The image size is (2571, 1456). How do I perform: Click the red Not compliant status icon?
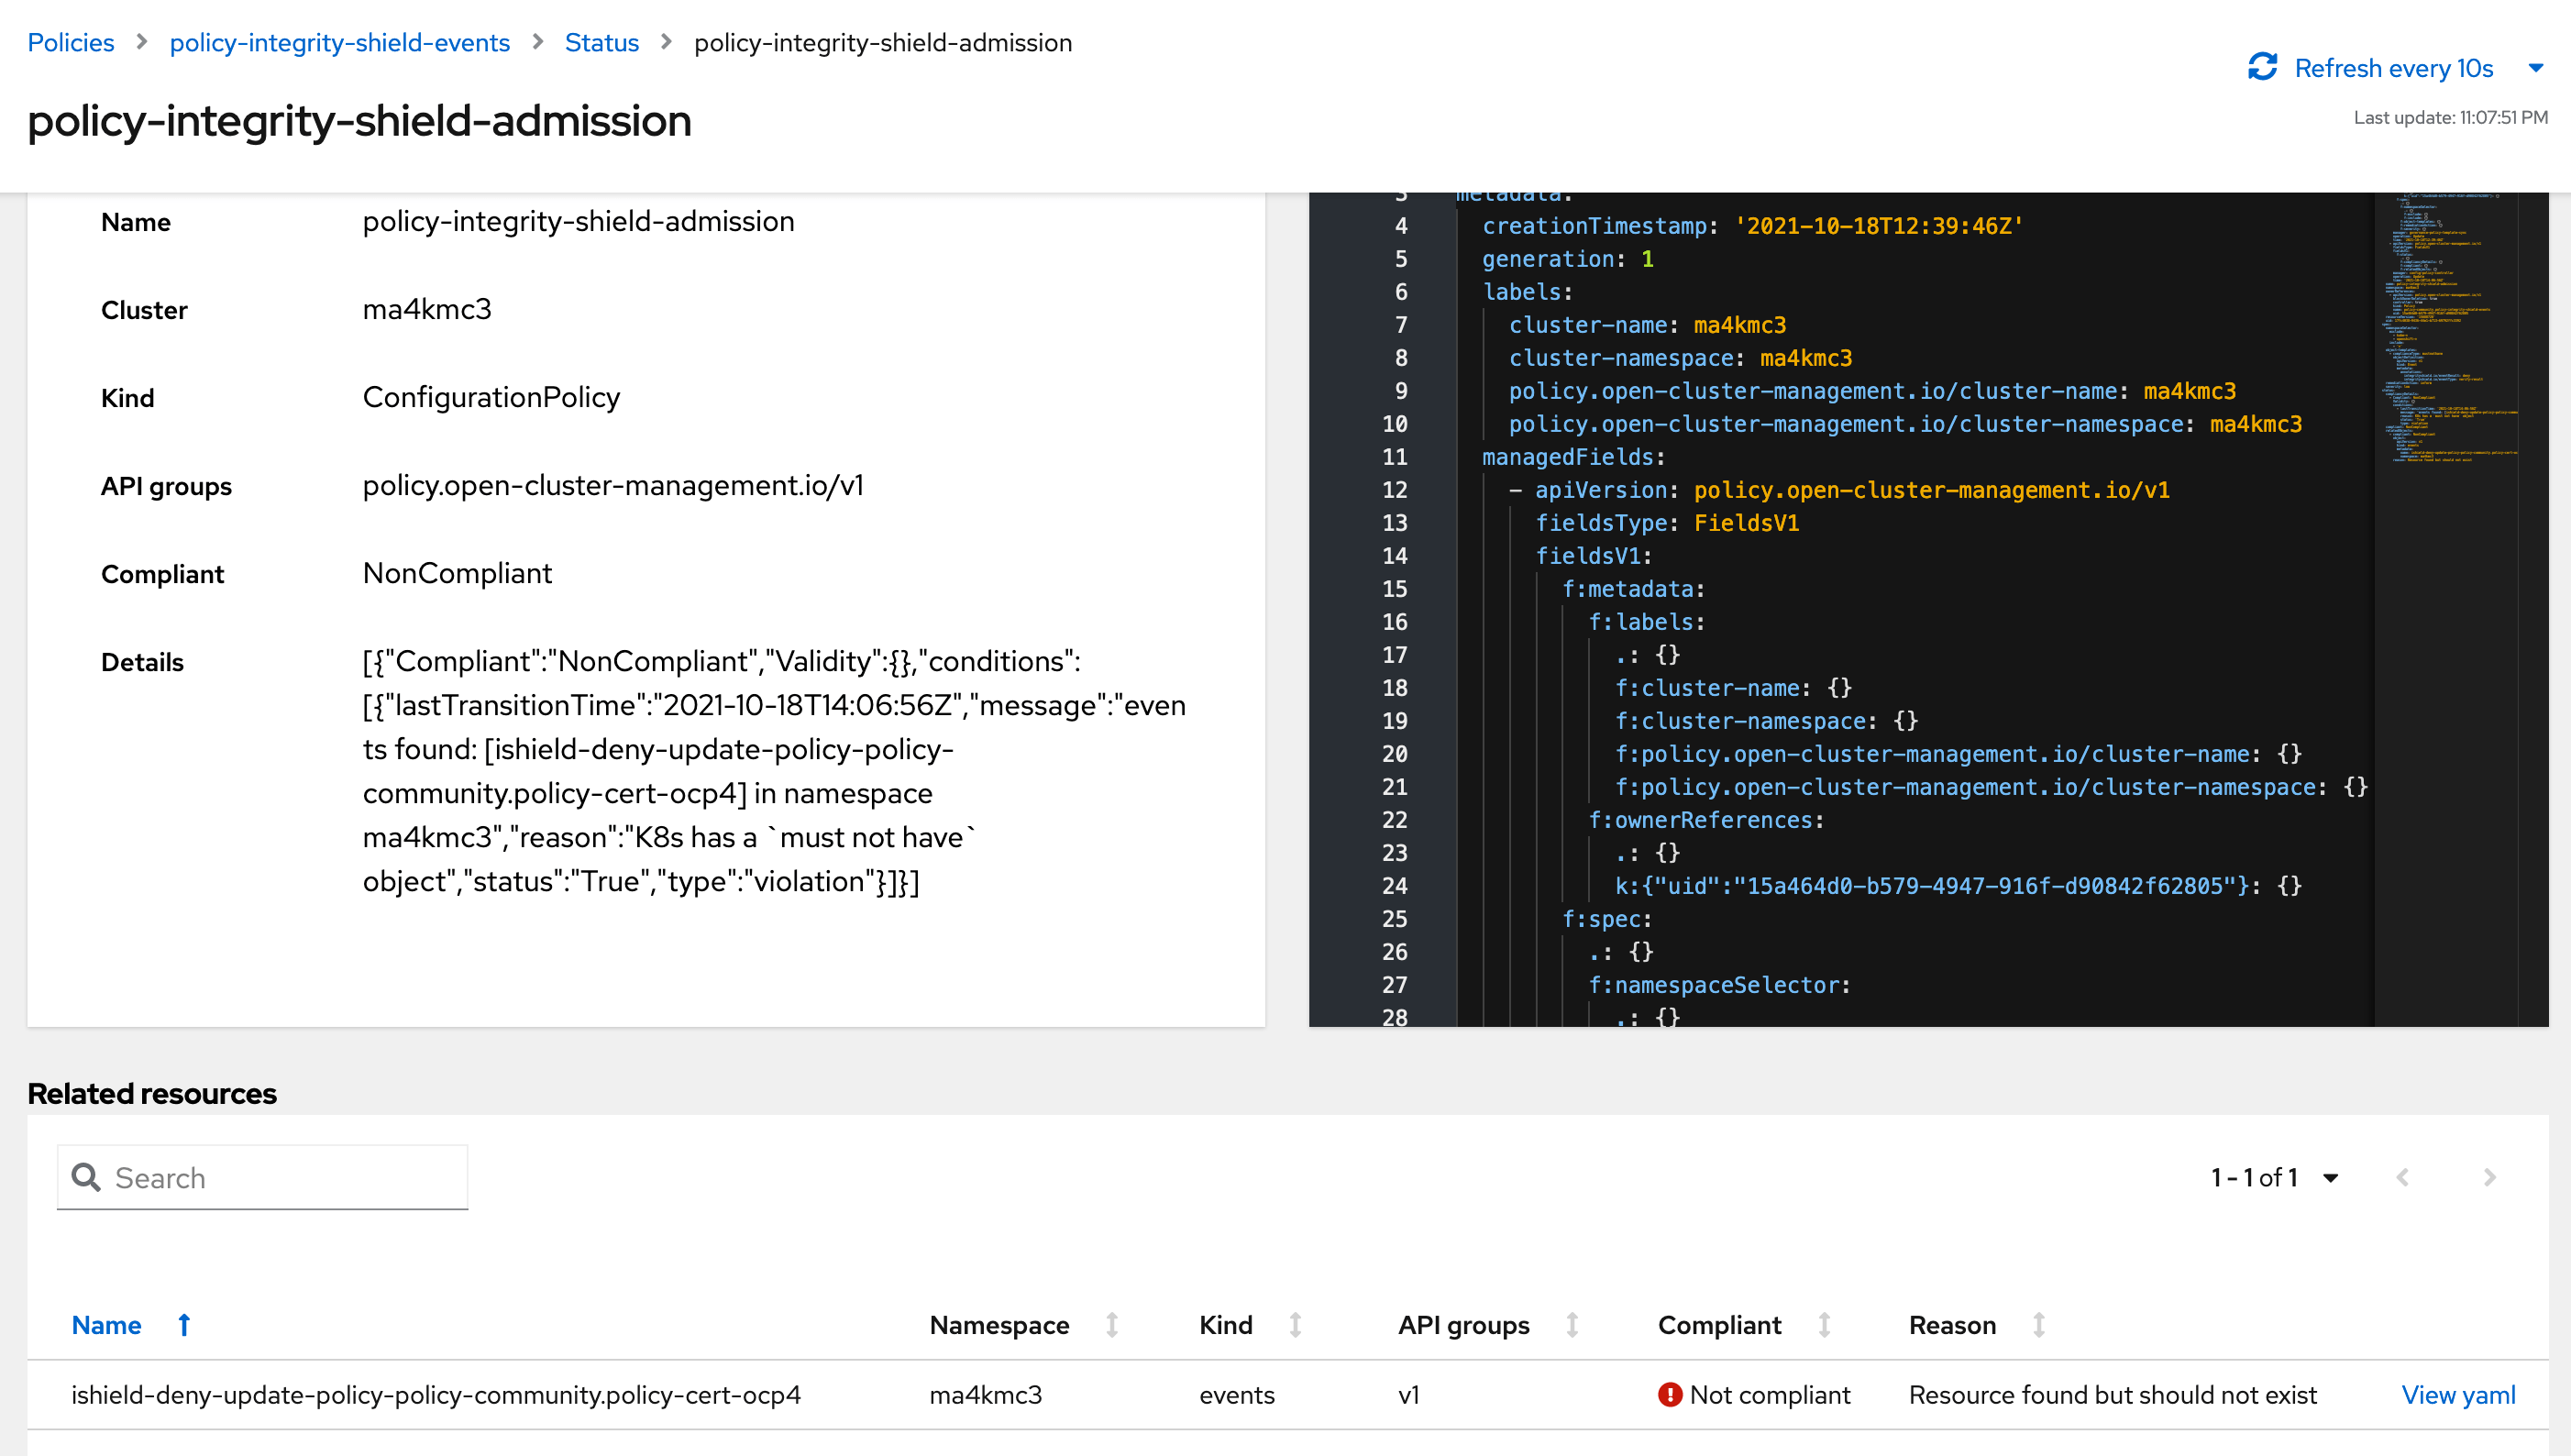pos(1669,1394)
